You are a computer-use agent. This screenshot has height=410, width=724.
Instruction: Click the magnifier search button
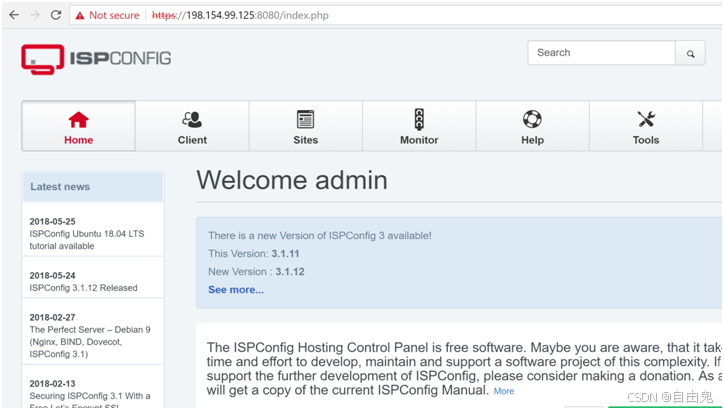click(690, 53)
